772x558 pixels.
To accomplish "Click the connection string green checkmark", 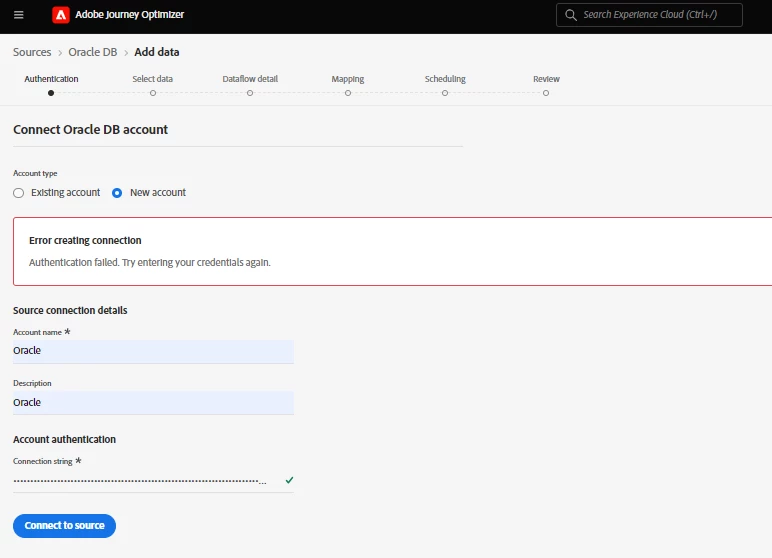I will click(290, 480).
